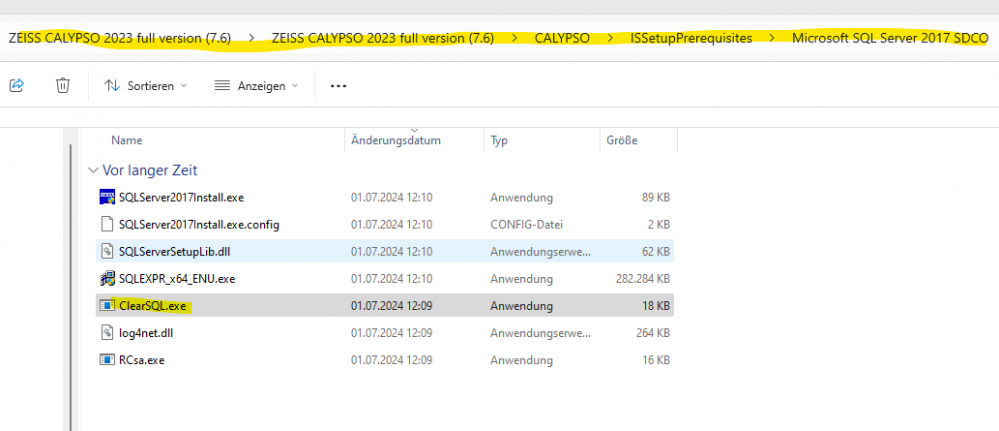Image resolution: width=999 pixels, height=431 pixels.
Task: Click ClearSQL.exe date 01.07.2024 12:09
Action: 392,305
